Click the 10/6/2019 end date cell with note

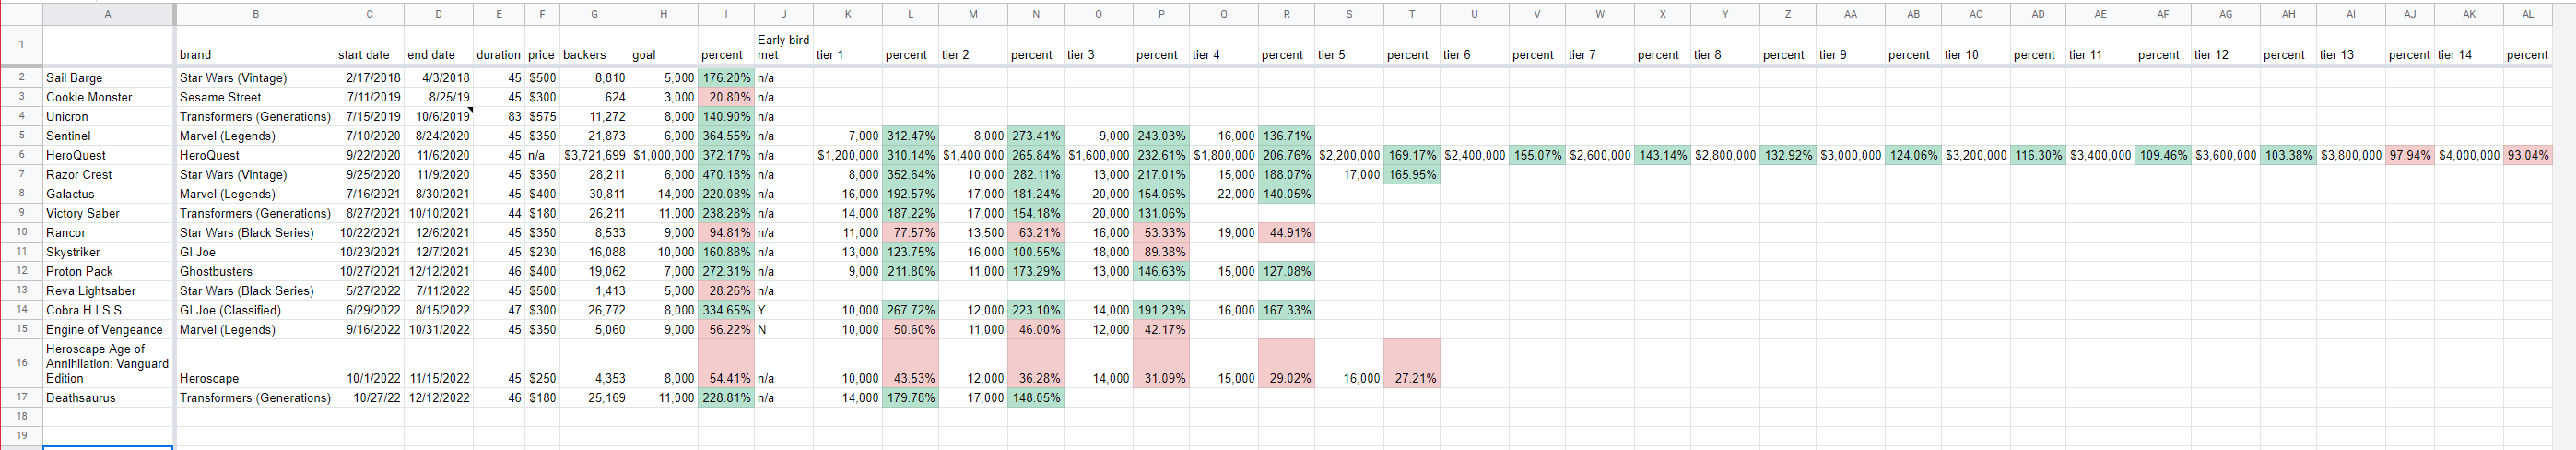coord(438,117)
